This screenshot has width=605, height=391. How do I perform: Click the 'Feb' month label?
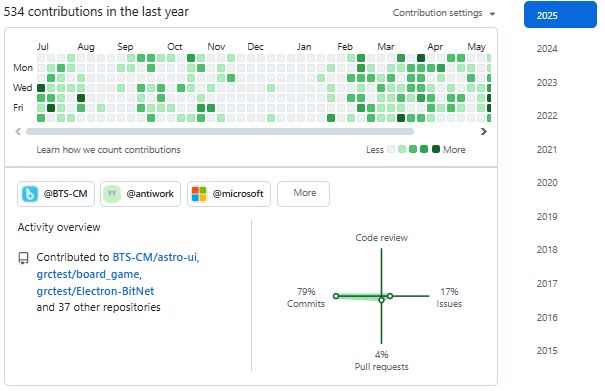click(345, 47)
